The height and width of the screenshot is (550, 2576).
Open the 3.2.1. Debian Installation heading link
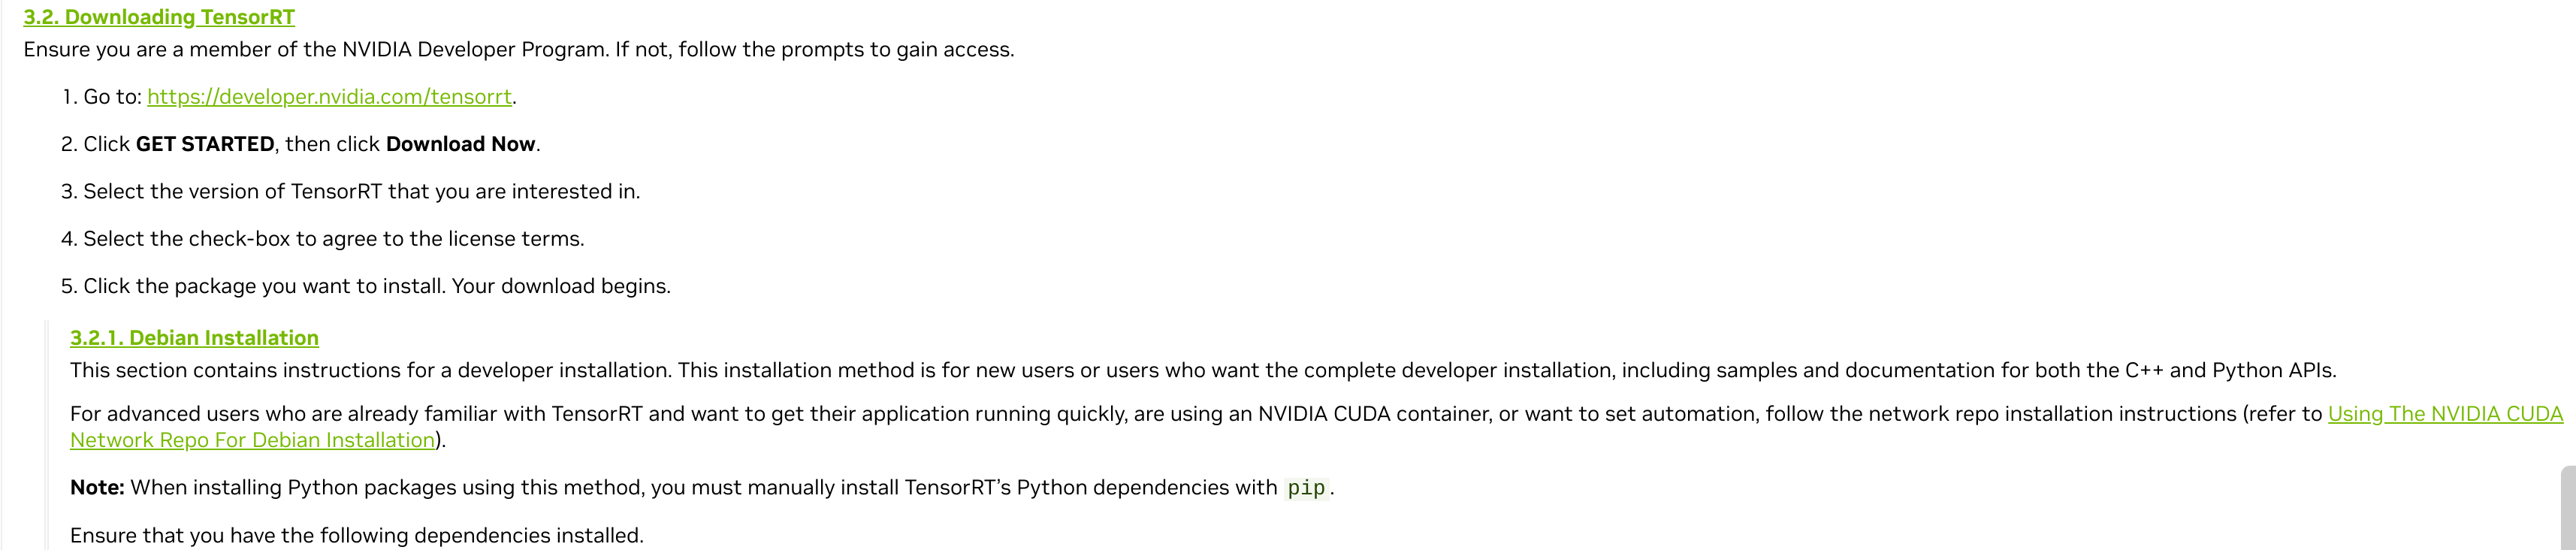coord(194,338)
